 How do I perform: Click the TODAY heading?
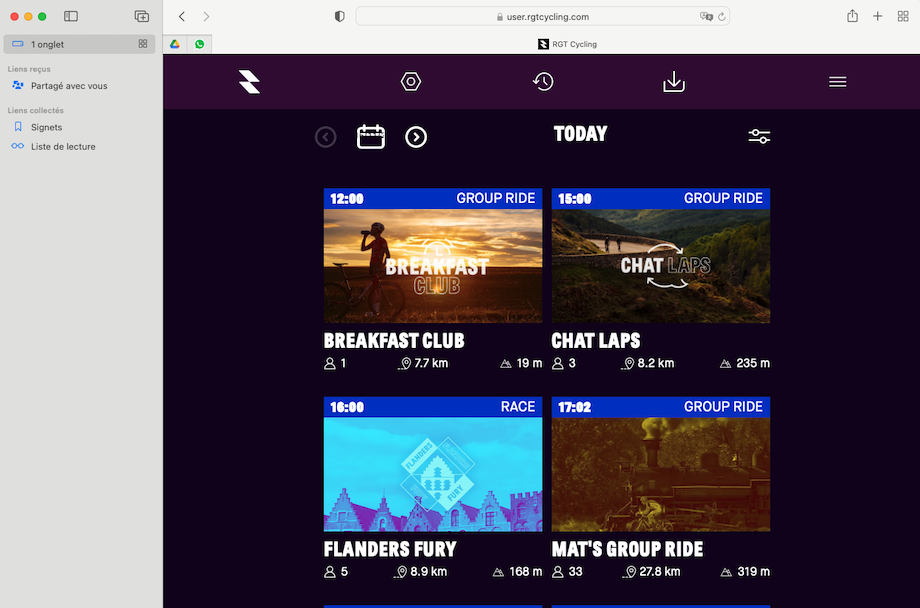click(580, 134)
